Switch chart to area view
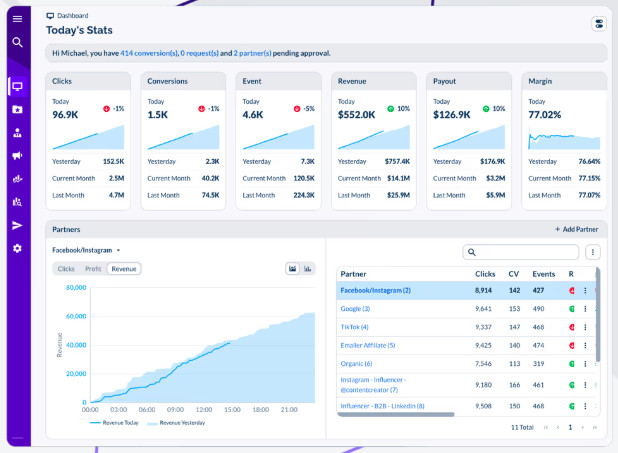 (292, 269)
